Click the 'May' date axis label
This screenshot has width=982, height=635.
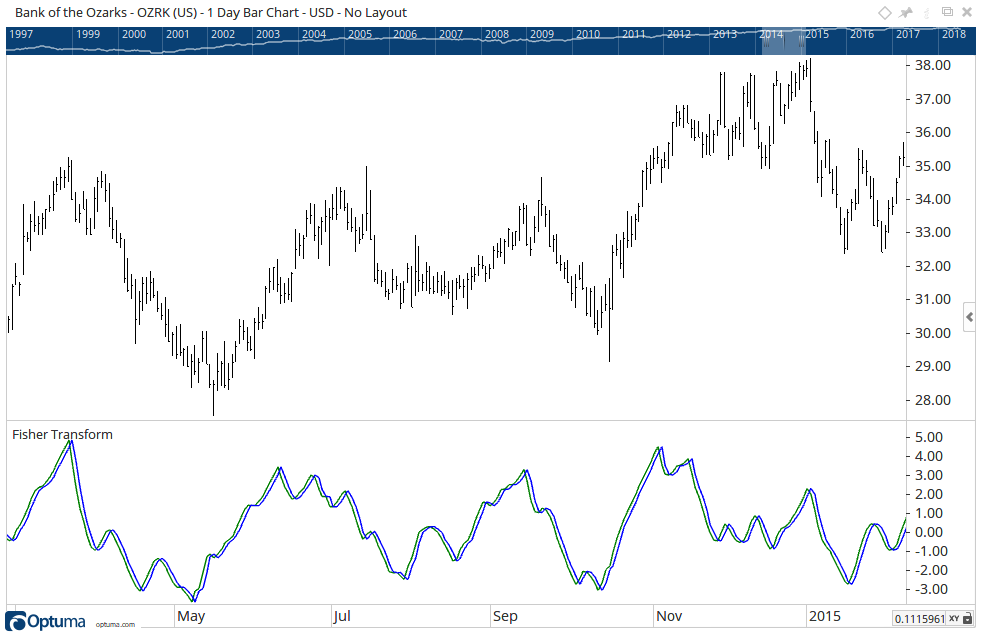(191, 616)
